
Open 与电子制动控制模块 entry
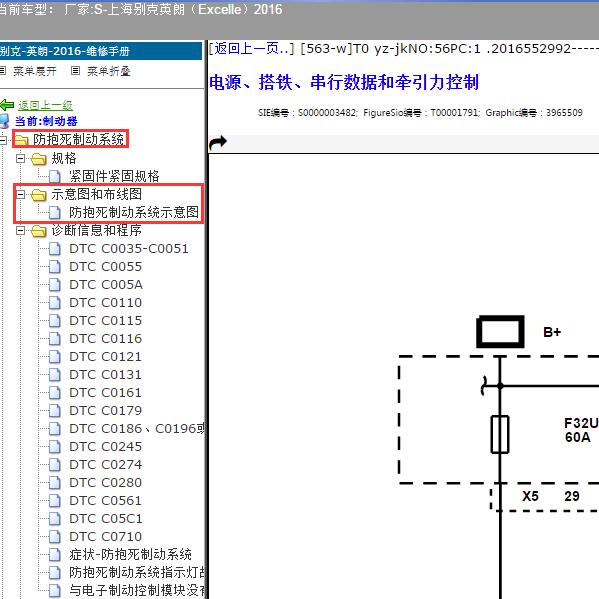[137, 590]
